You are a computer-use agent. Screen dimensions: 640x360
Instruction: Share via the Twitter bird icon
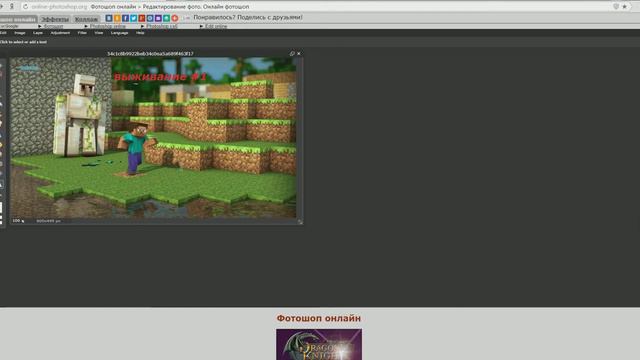[133, 18]
